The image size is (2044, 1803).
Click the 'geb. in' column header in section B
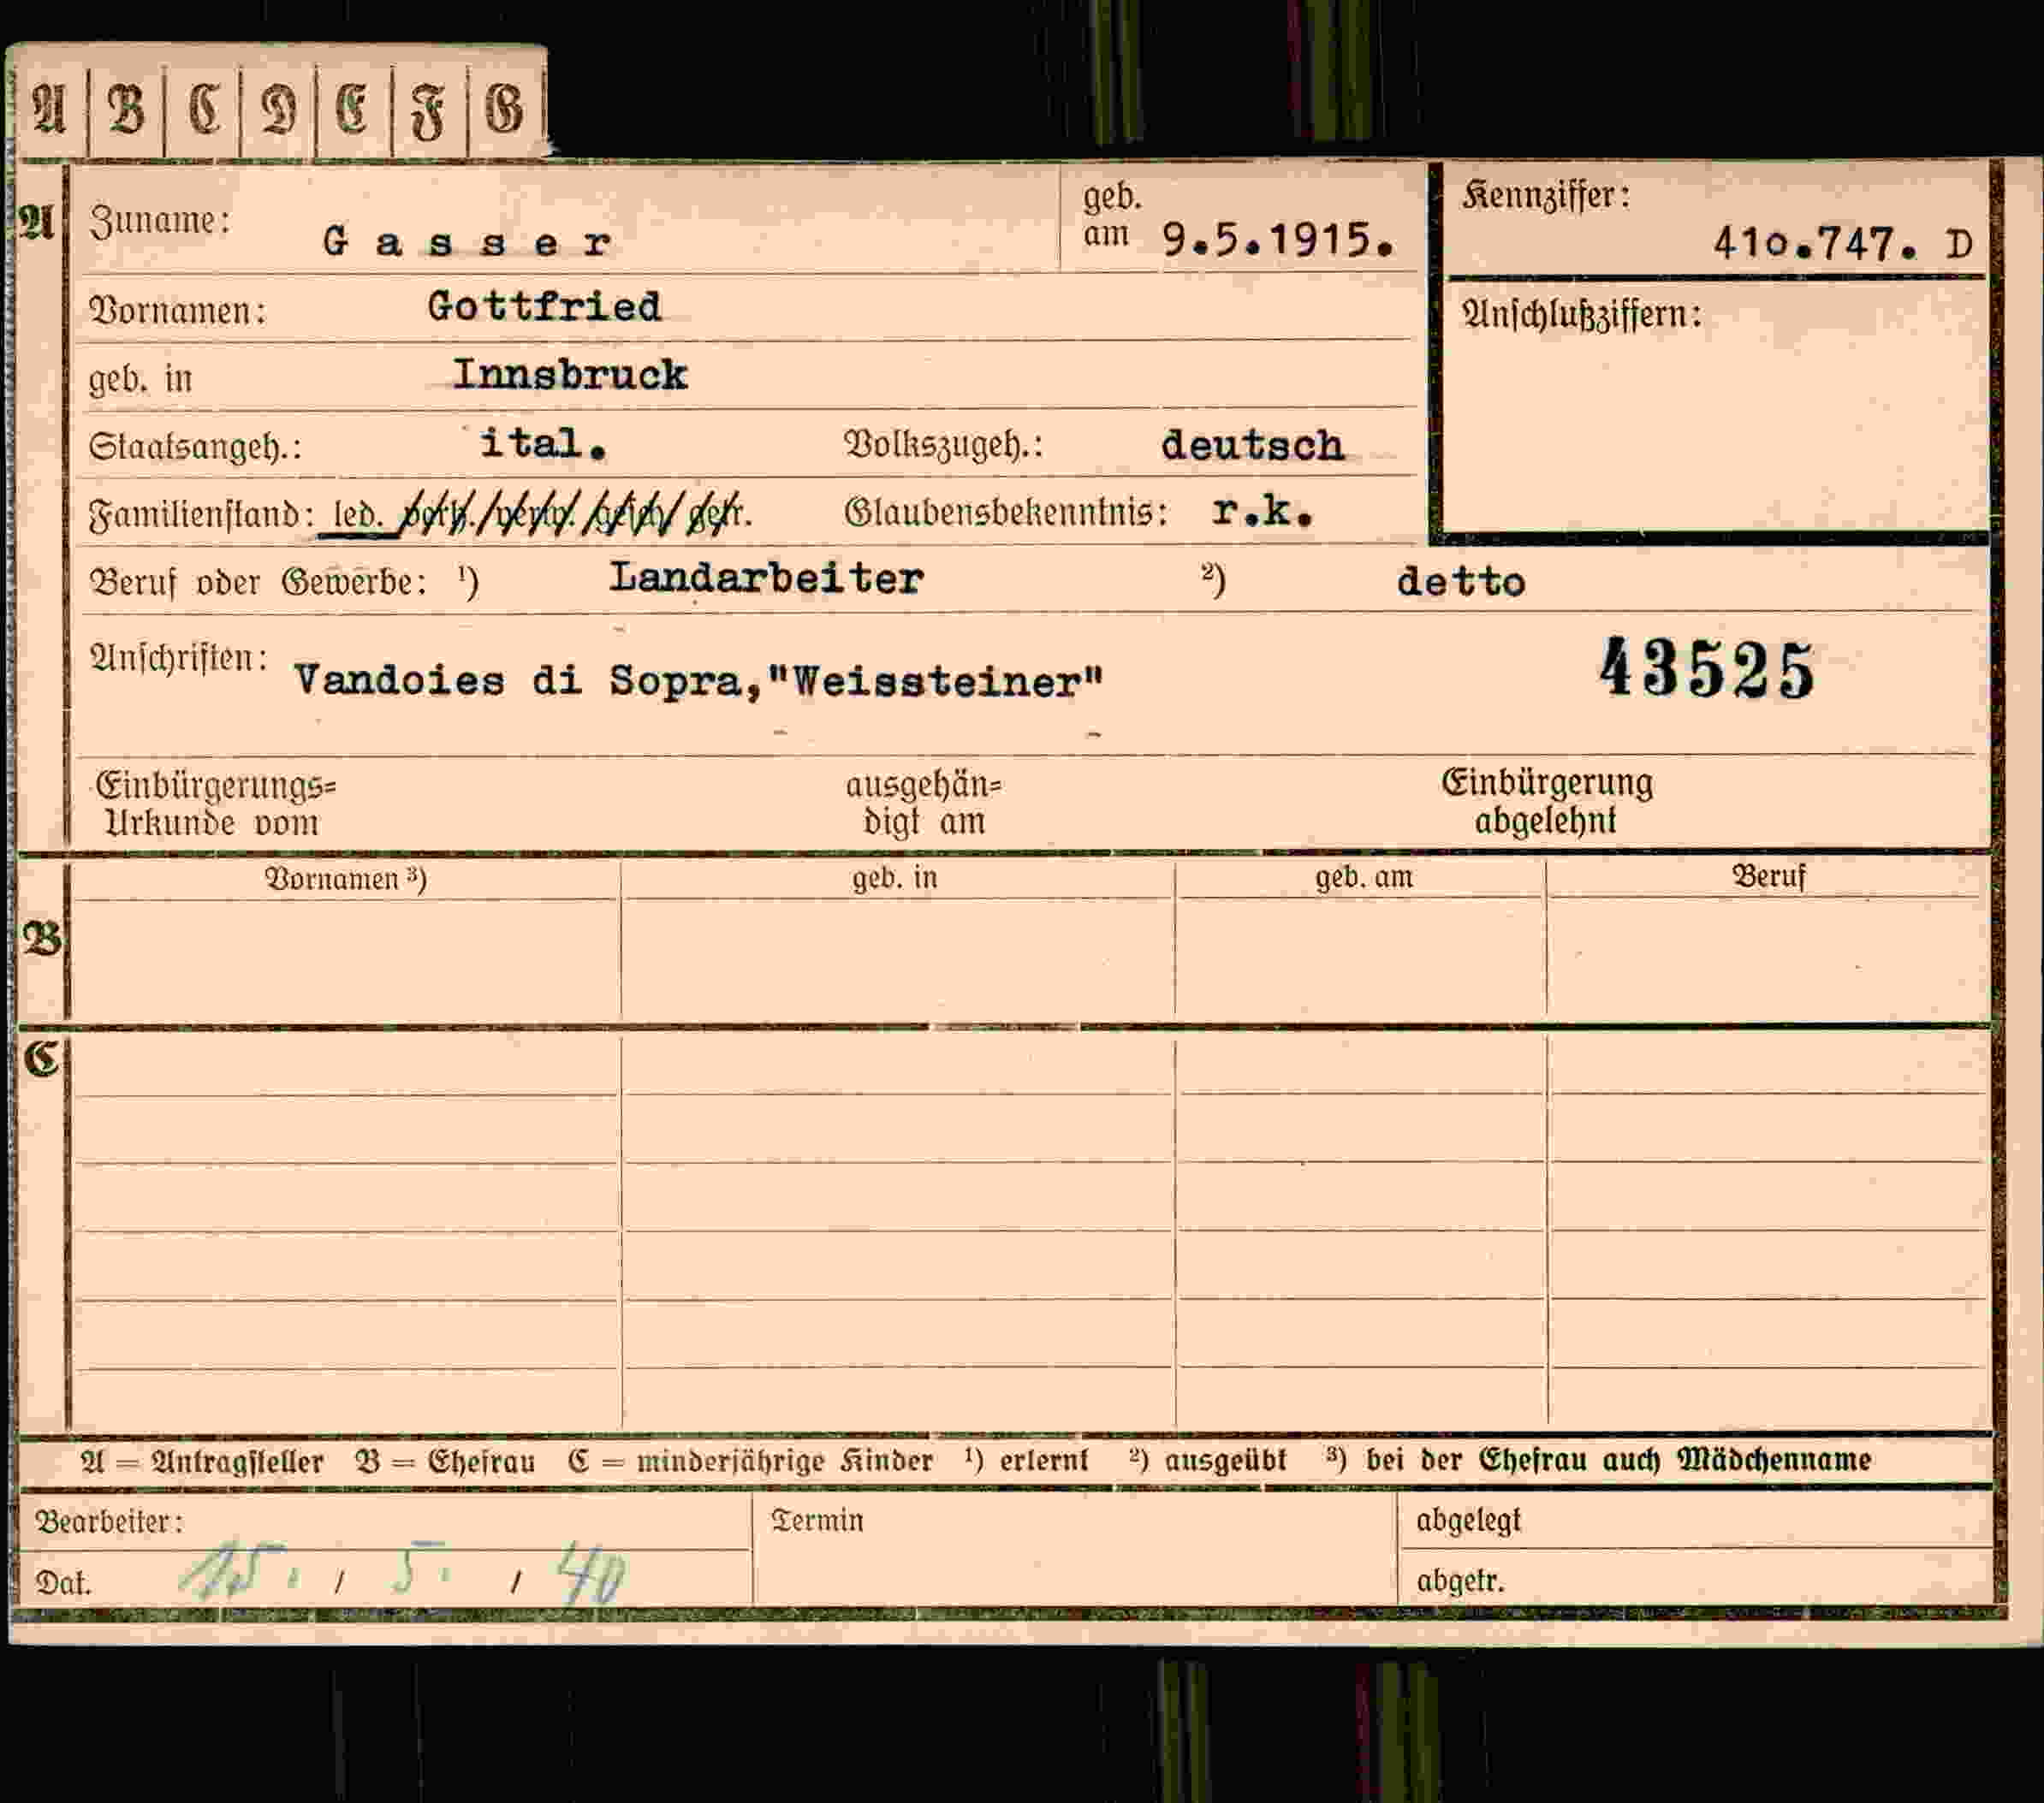tap(895, 878)
